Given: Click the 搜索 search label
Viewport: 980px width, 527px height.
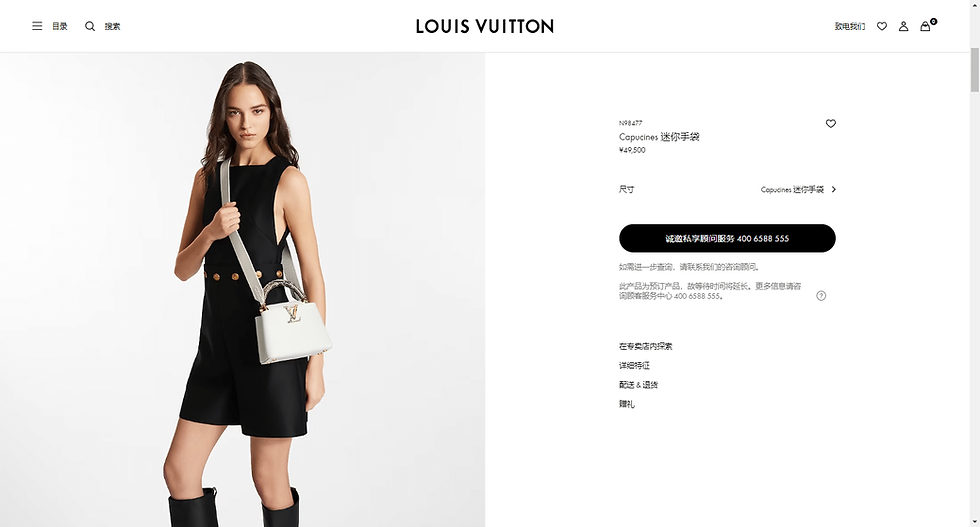Looking at the screenshot, I should click(x=112, y=26).
